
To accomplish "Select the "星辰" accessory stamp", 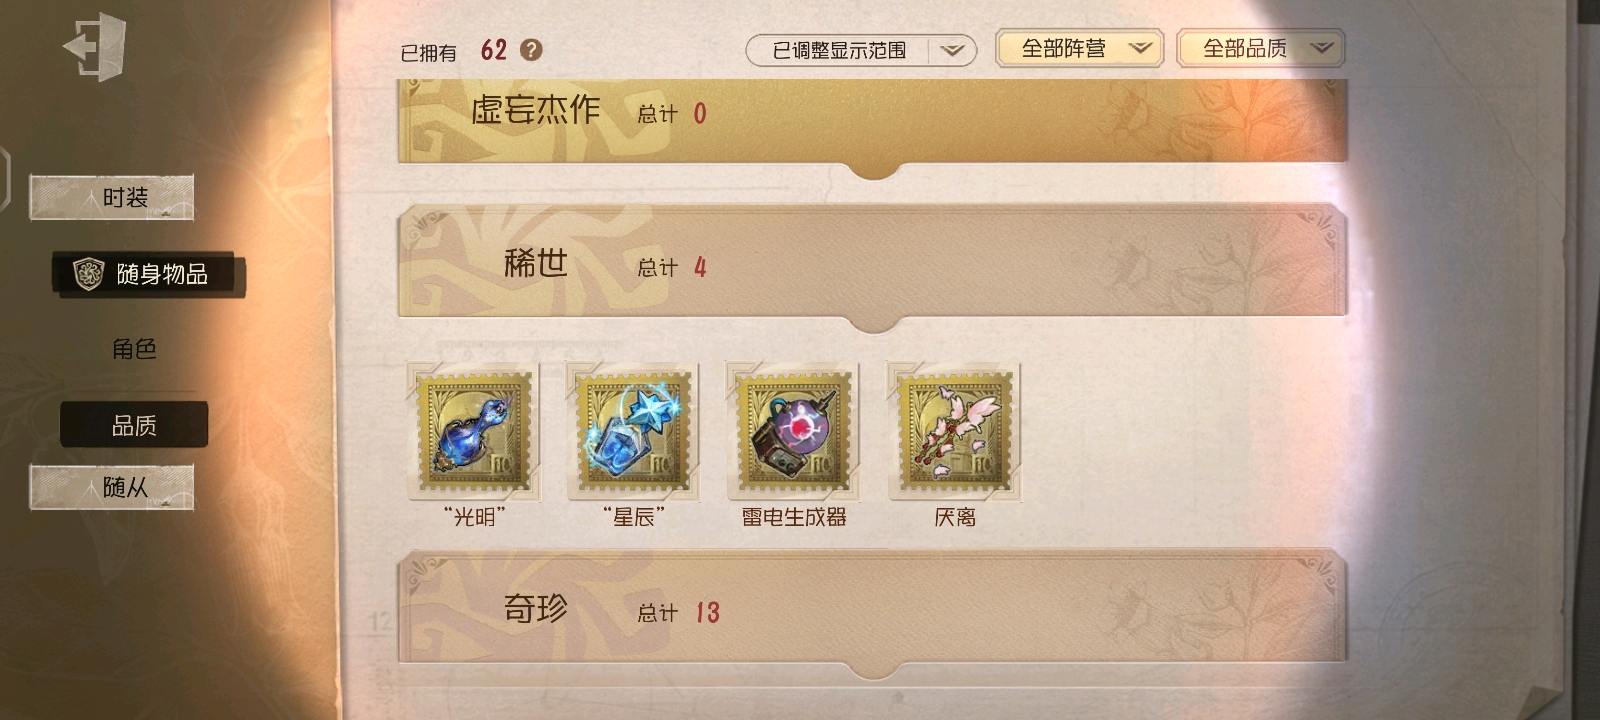I will (633, 431).
